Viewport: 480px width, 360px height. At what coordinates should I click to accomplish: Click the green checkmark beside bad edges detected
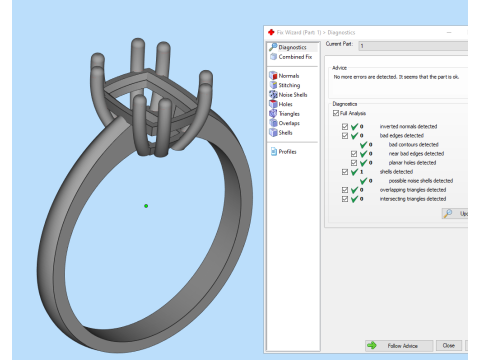point(354,135)
